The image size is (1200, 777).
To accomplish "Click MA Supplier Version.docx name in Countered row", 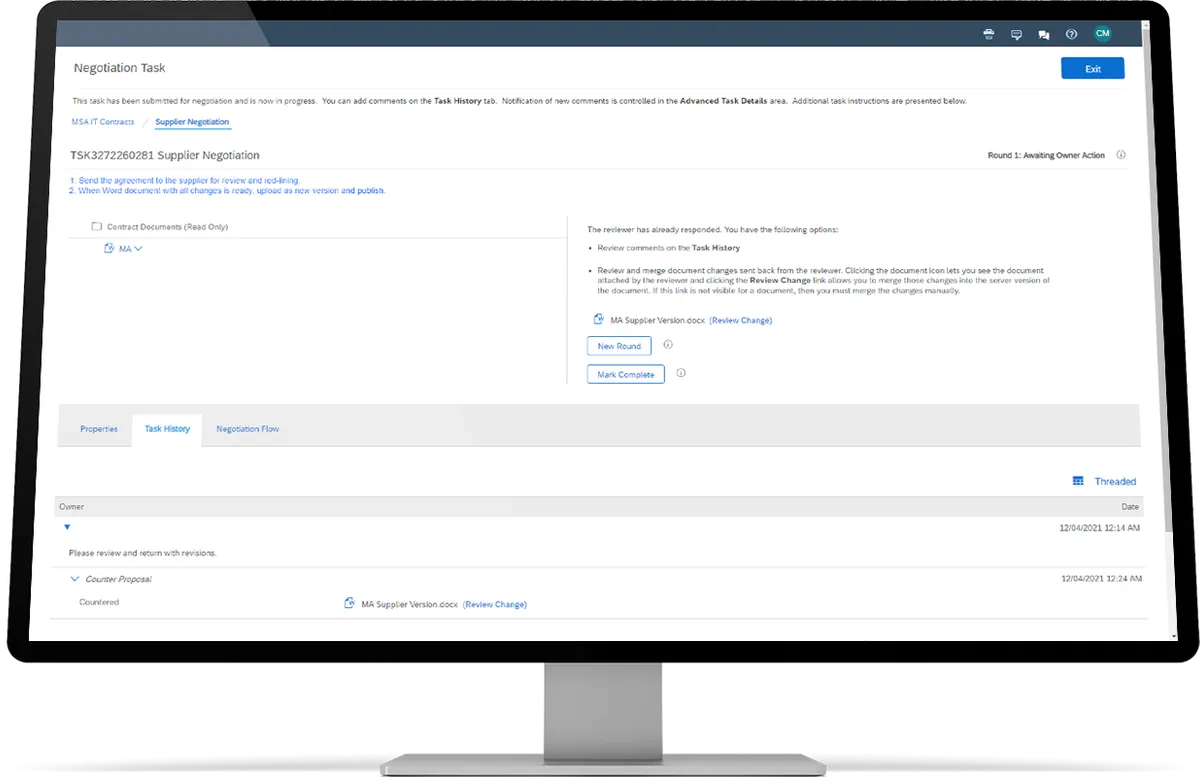I will coord(409,604).
